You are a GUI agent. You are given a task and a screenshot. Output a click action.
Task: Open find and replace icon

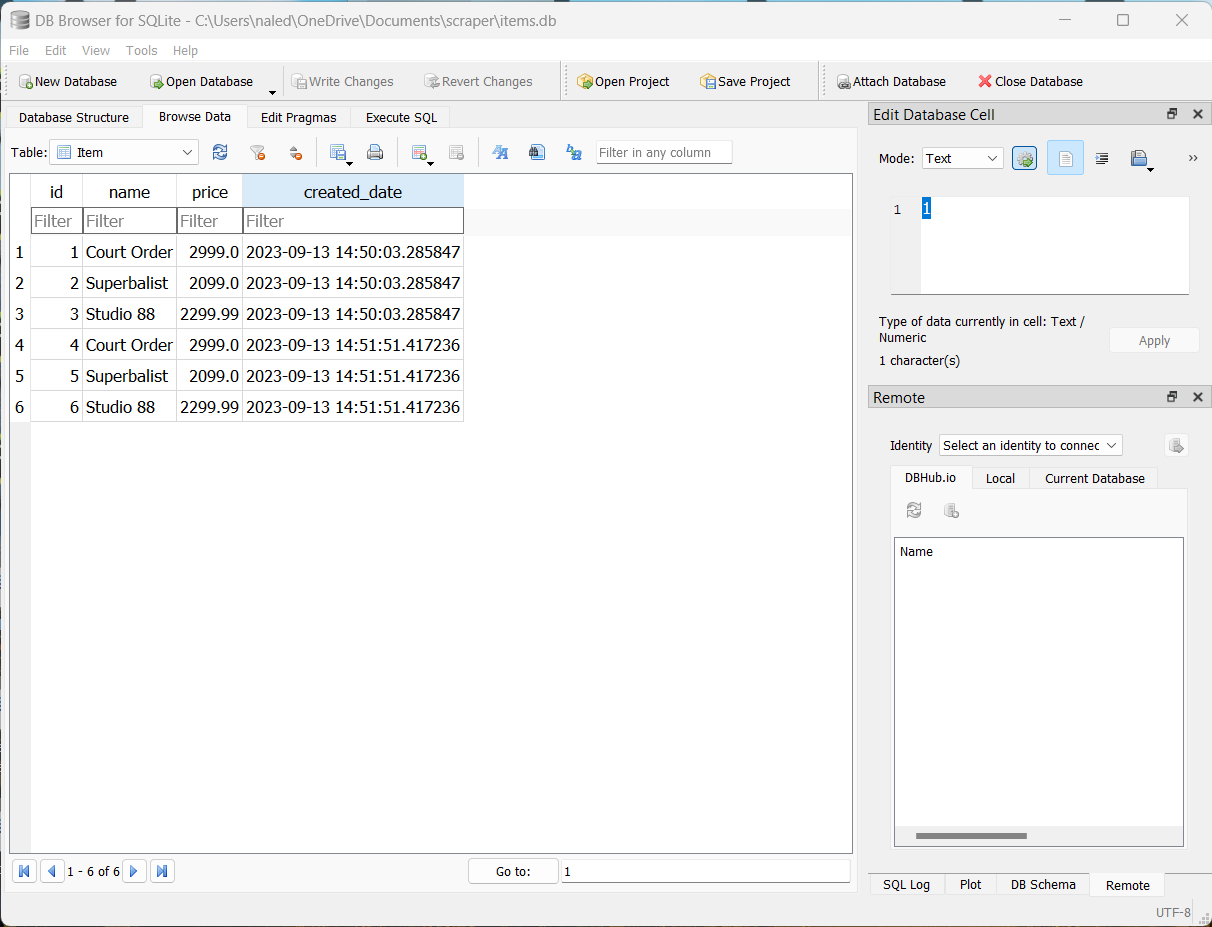(x=574, y=152)
